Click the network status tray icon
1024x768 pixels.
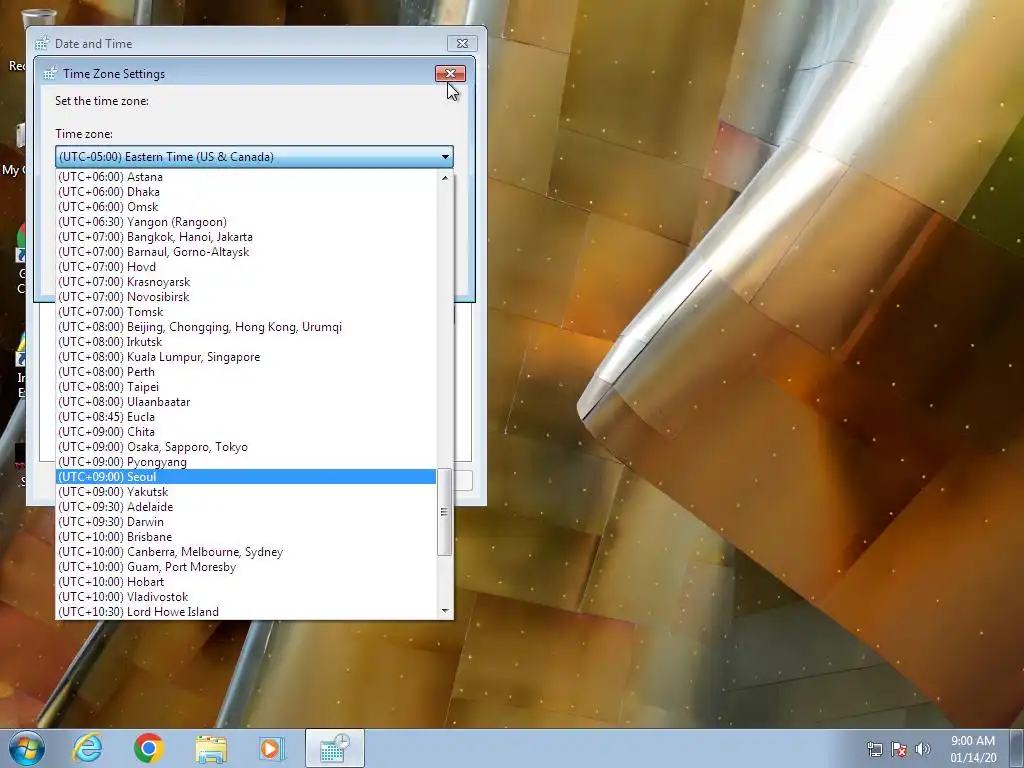tap(874, 749)
